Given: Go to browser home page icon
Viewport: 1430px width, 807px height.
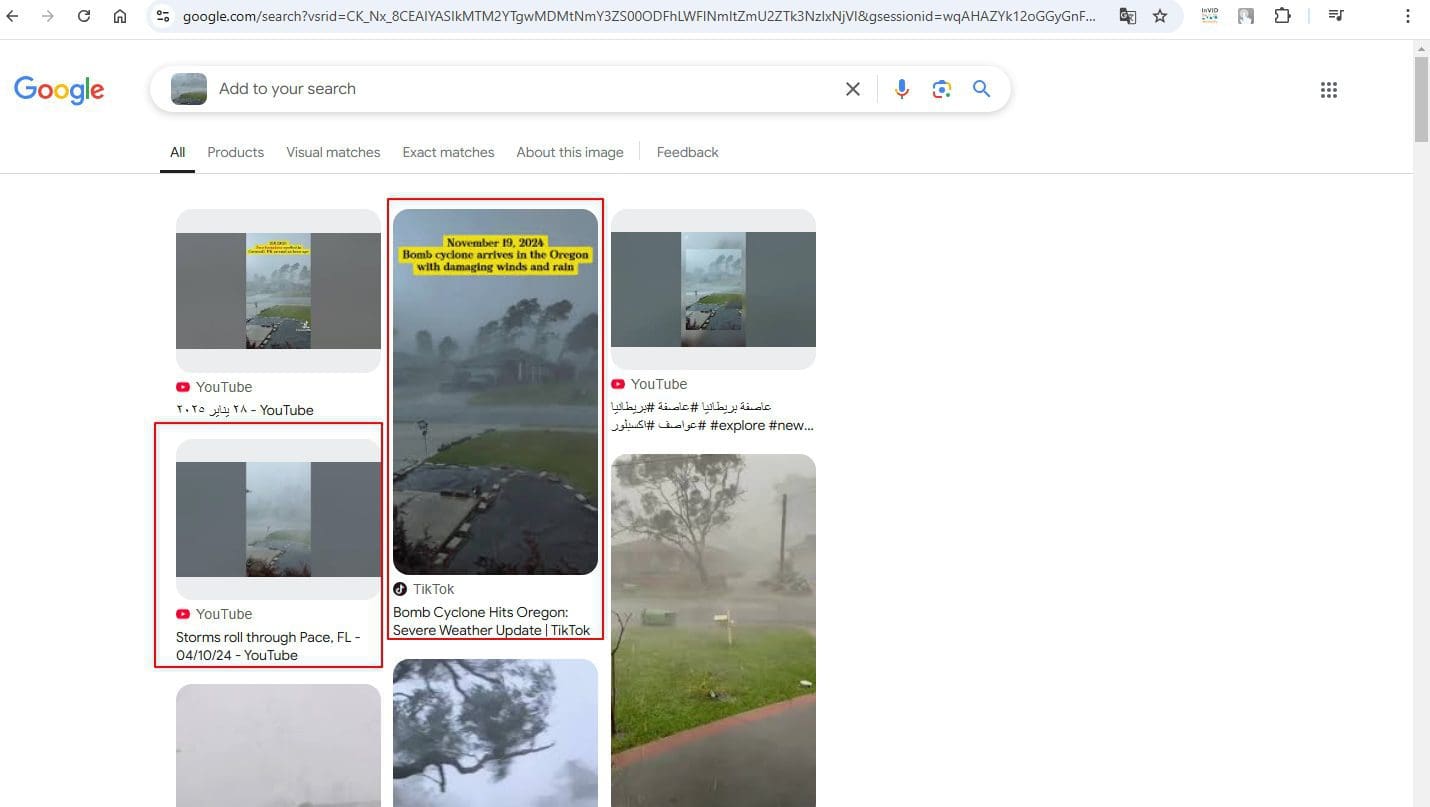Looking at the screenshot, I should 120,16.
